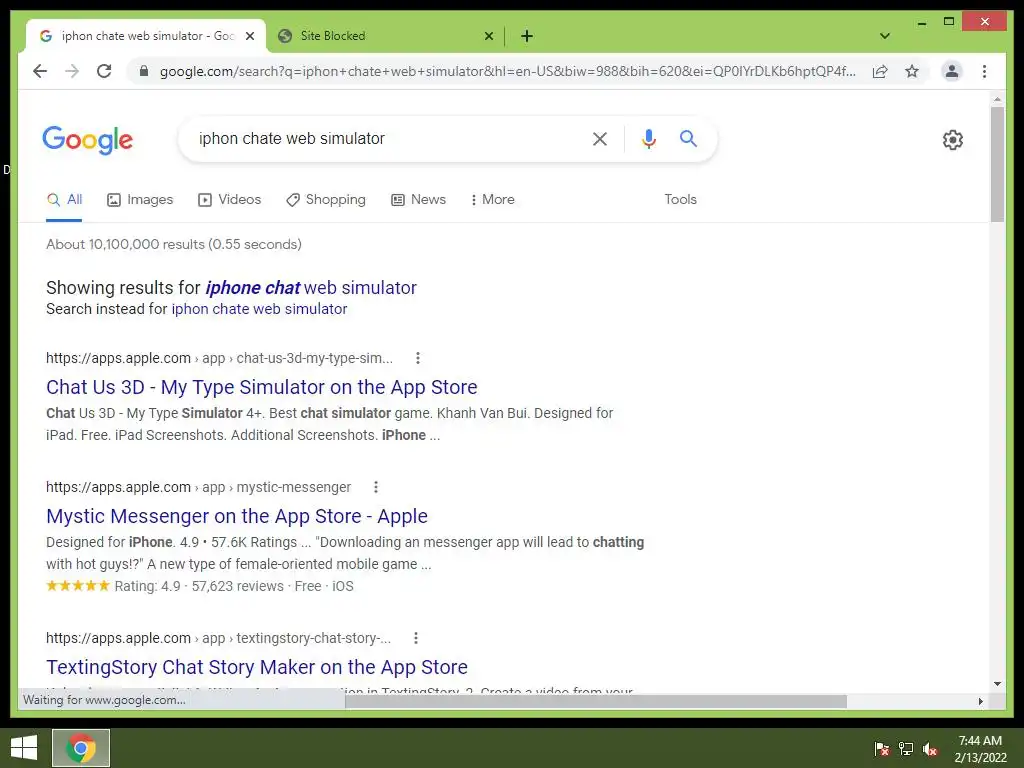The height and width of the screenshot is (768, 1024).
Task: Open options for Mystic Messenger result
Action: click(x=376, y=487)
